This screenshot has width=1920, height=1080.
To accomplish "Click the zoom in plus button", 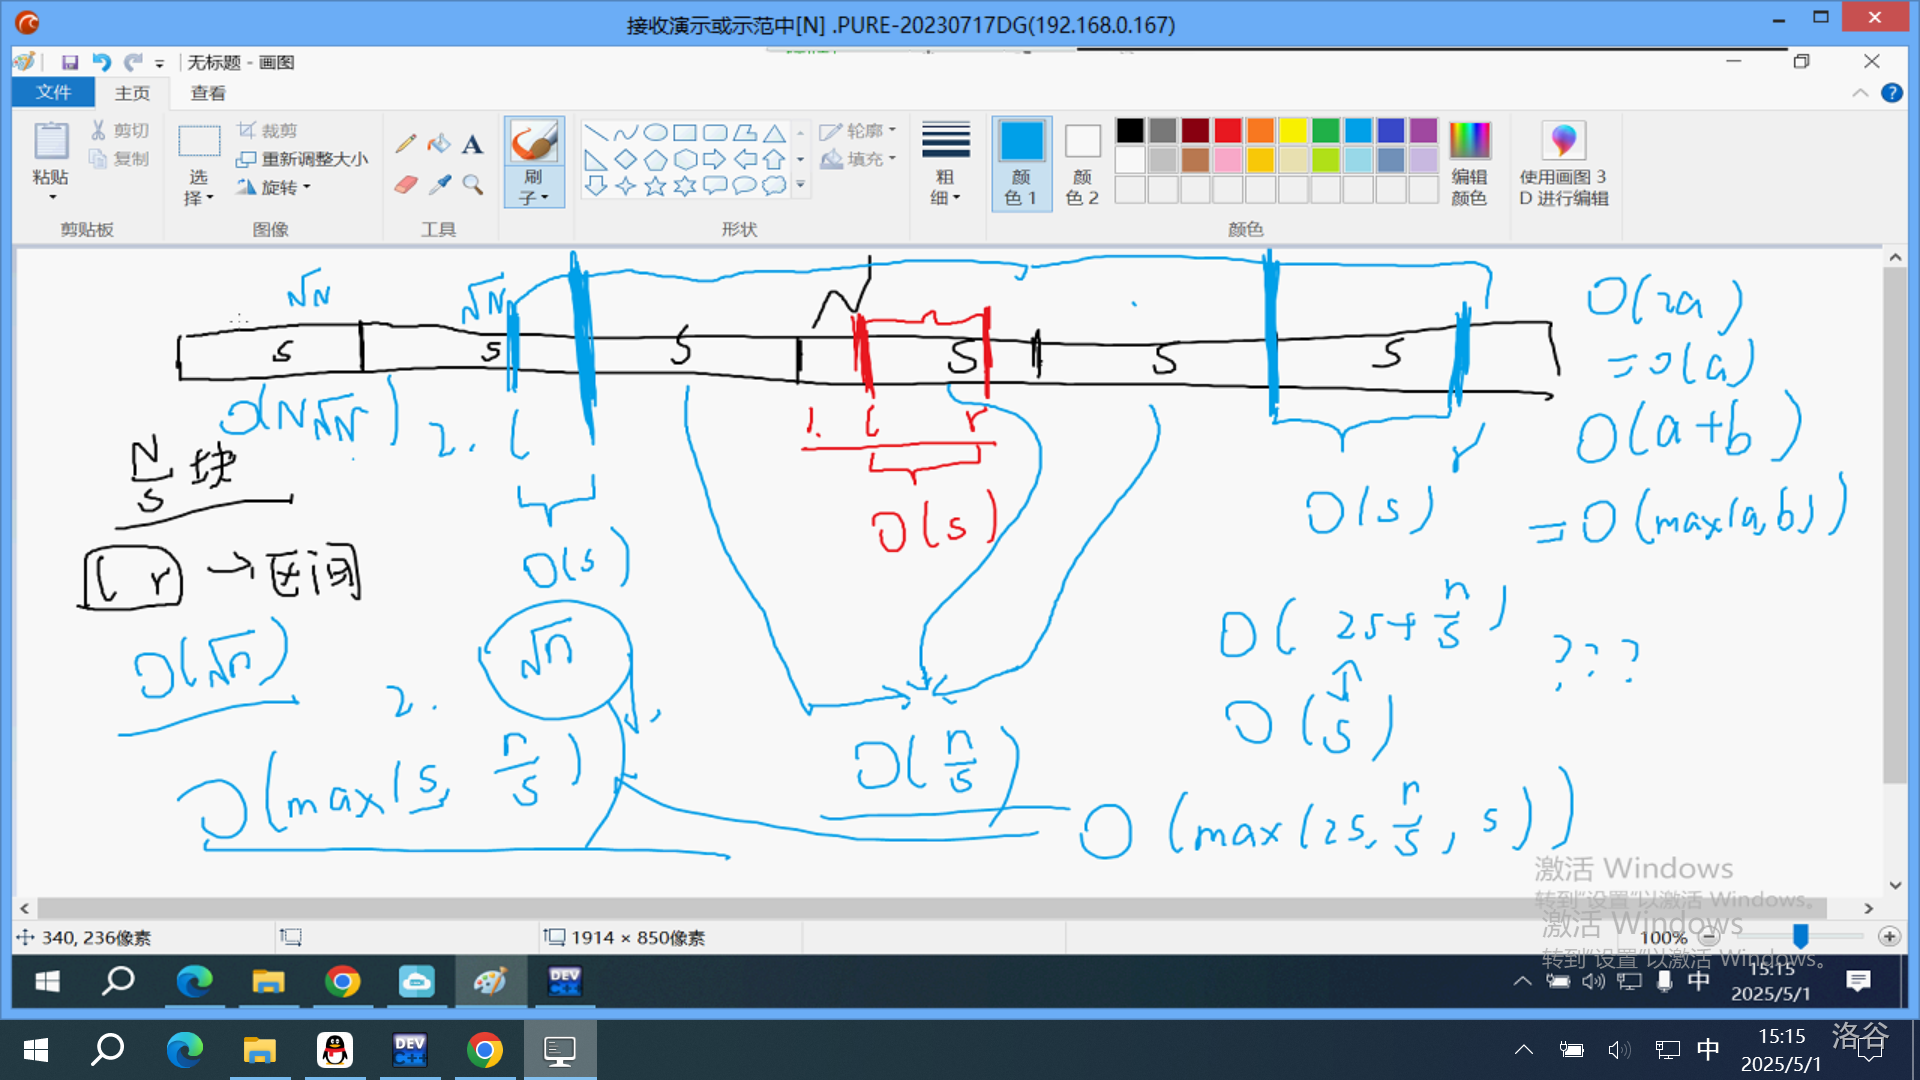I will pyautogui.click(x=1889, y=937).
